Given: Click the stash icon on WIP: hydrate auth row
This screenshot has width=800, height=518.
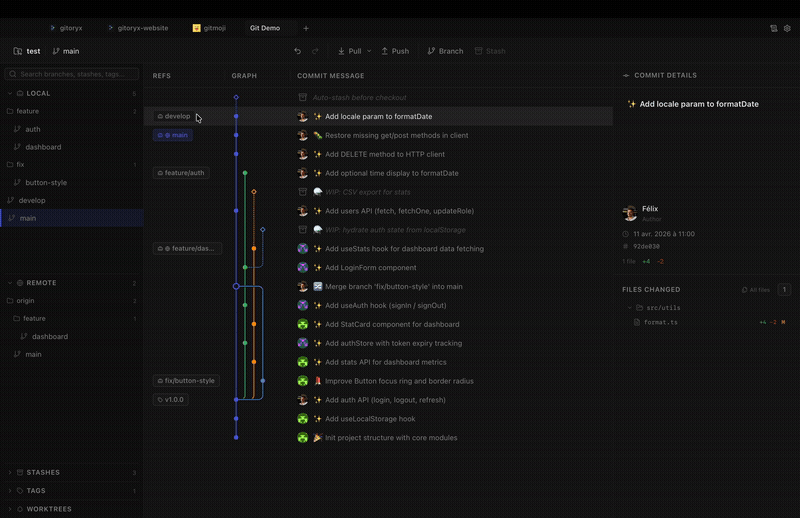Looking at the screenshot, I should [x=303, y=230].
